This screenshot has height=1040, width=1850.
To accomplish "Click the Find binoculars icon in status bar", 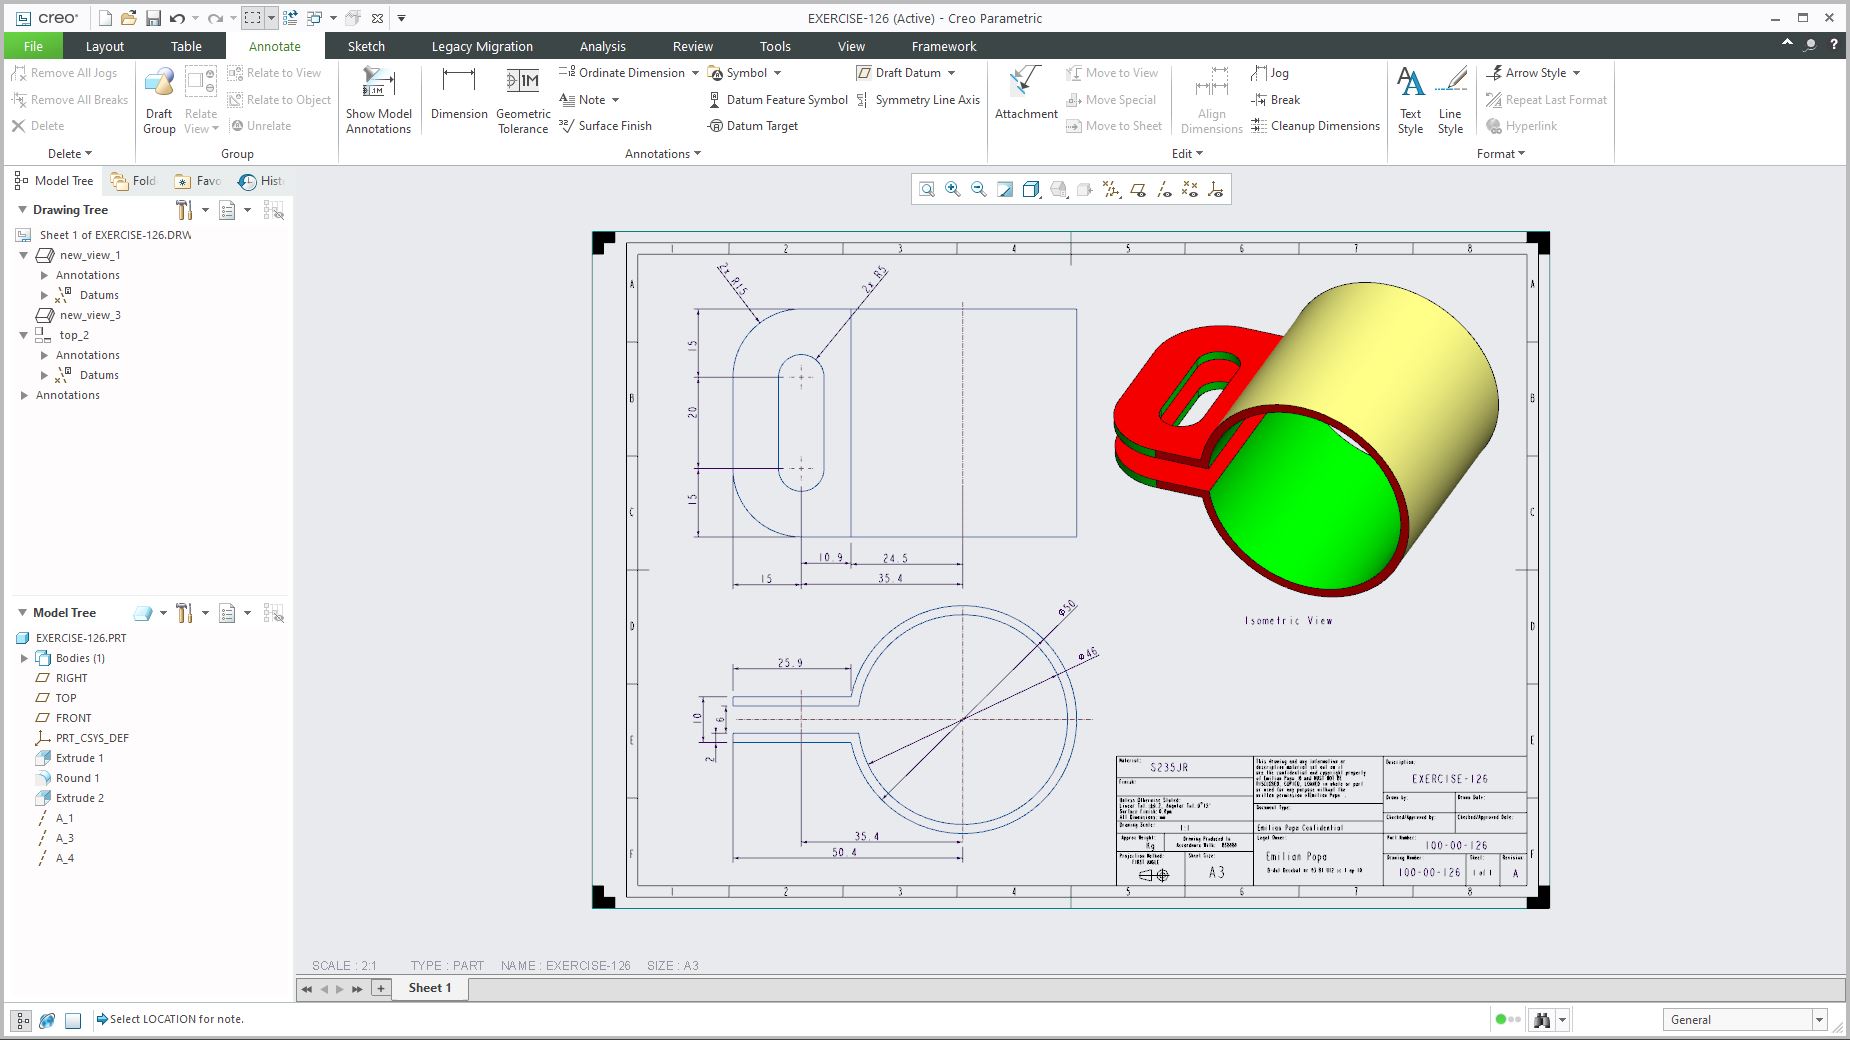I will (1542, 1020).
